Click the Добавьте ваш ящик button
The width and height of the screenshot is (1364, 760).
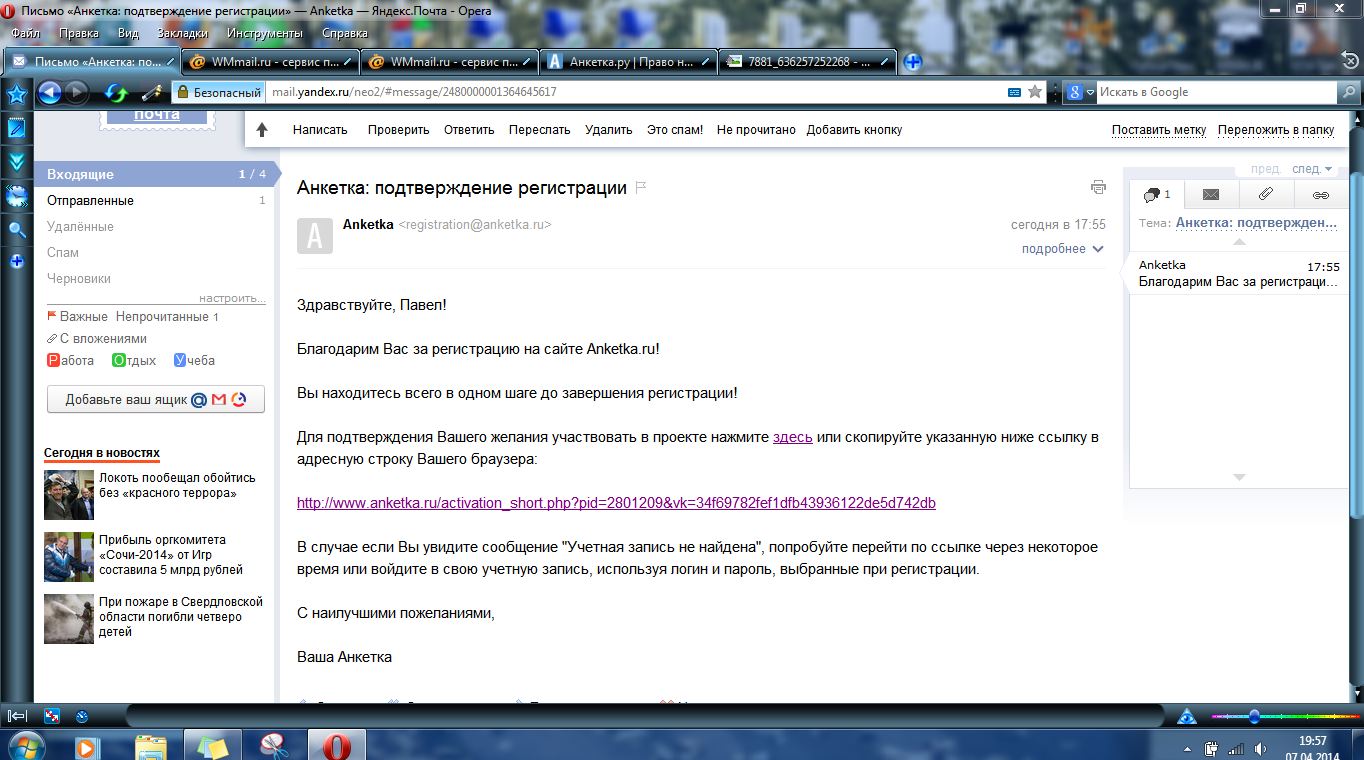coord(156,400)
